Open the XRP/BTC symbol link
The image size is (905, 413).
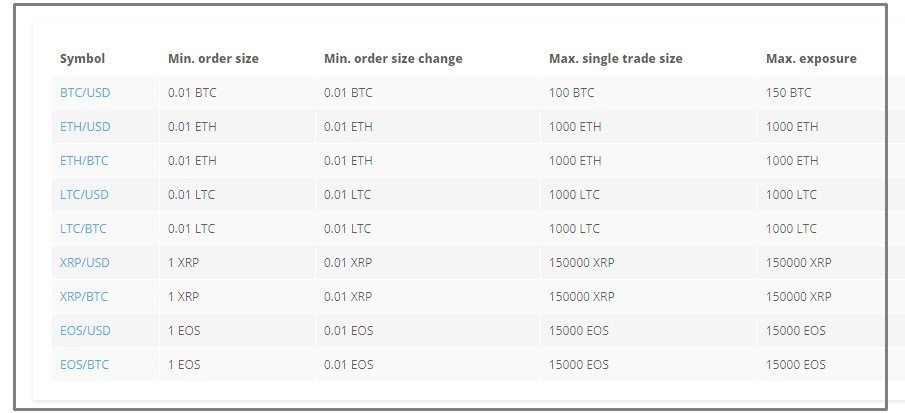tap(84, 296)
